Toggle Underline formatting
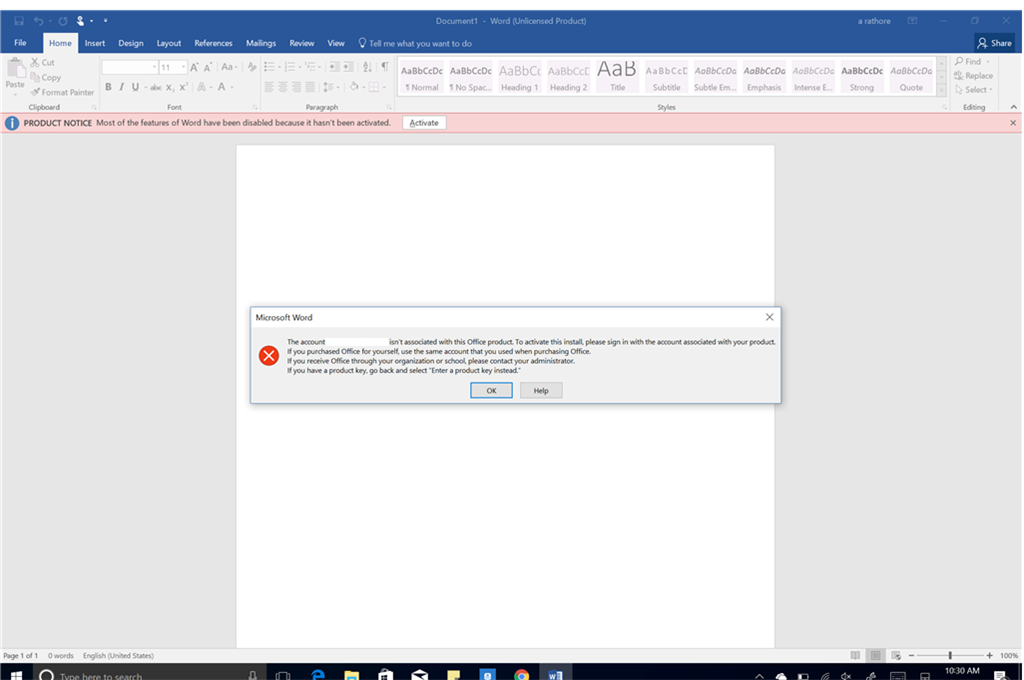This screenshot has width=1024, height=680. 135,87
